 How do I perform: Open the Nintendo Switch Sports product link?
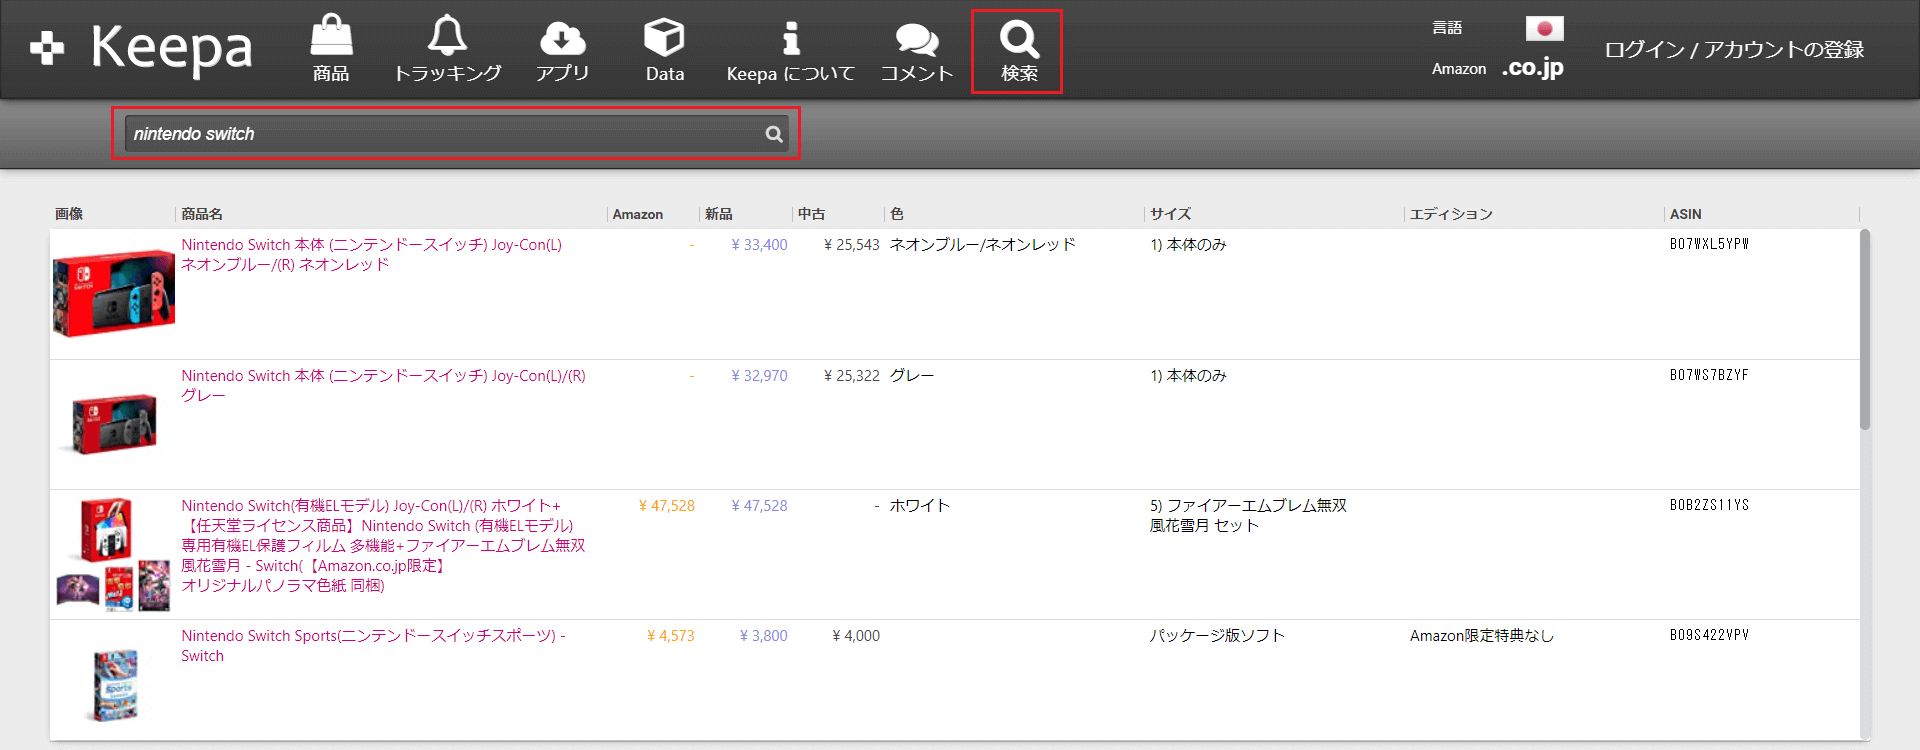tap(372, 636)
